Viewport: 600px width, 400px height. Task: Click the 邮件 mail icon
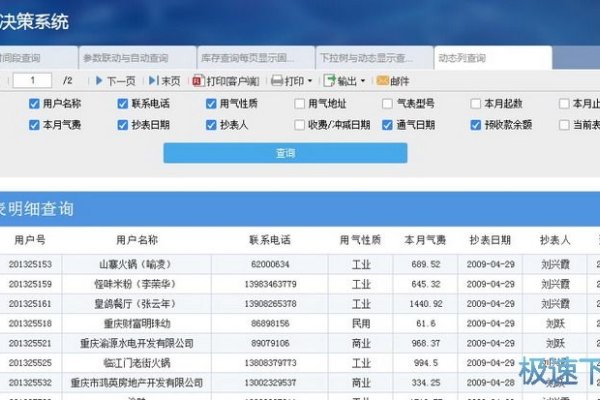point(383,81)
